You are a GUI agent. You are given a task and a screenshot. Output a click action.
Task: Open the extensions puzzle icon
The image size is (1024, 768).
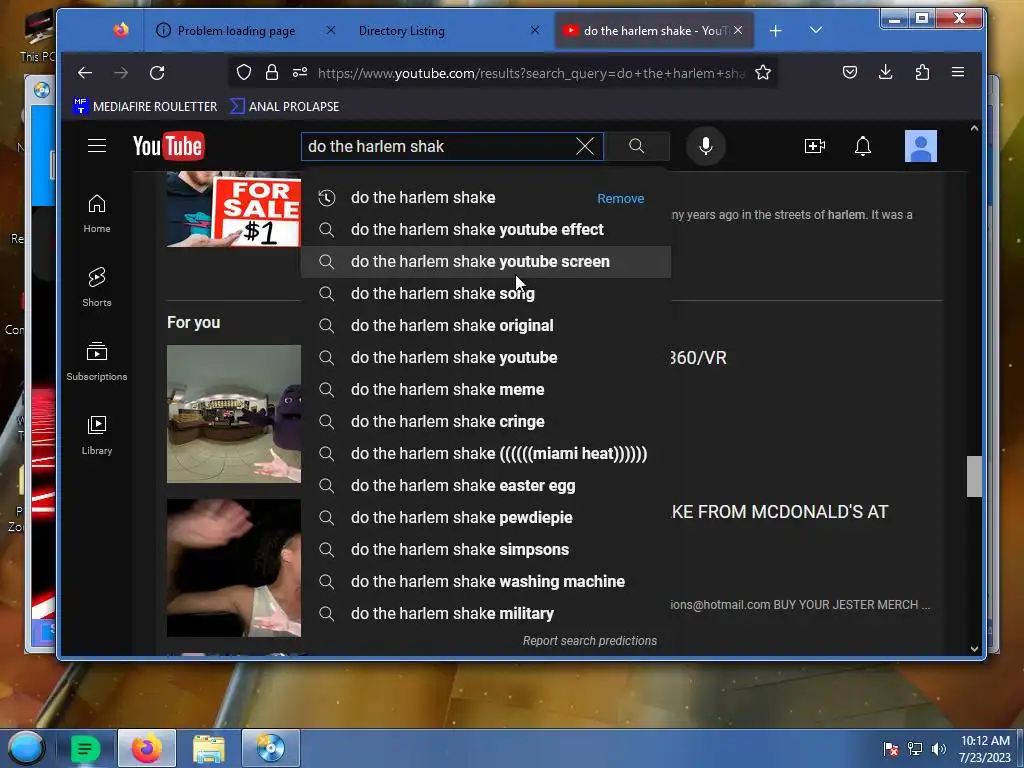click(922, 72)
